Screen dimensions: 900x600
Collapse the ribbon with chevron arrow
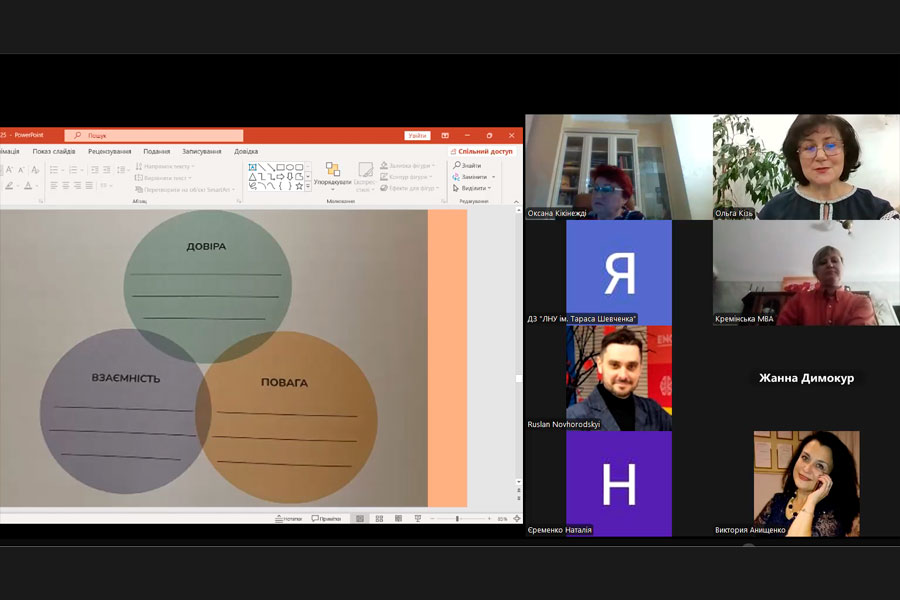tap(516, 202)
